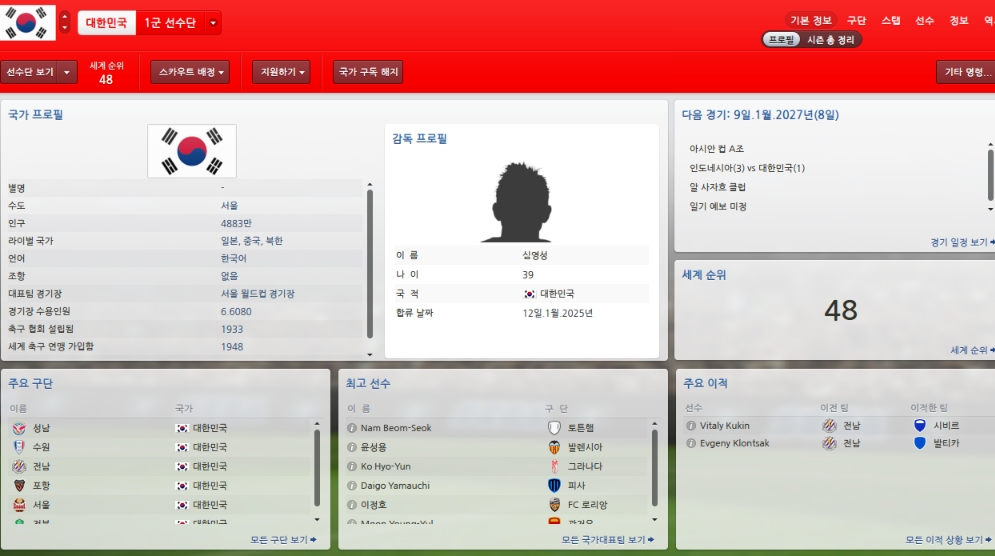Select the FC 로리앙 club badge icon

tap(554, 505)
